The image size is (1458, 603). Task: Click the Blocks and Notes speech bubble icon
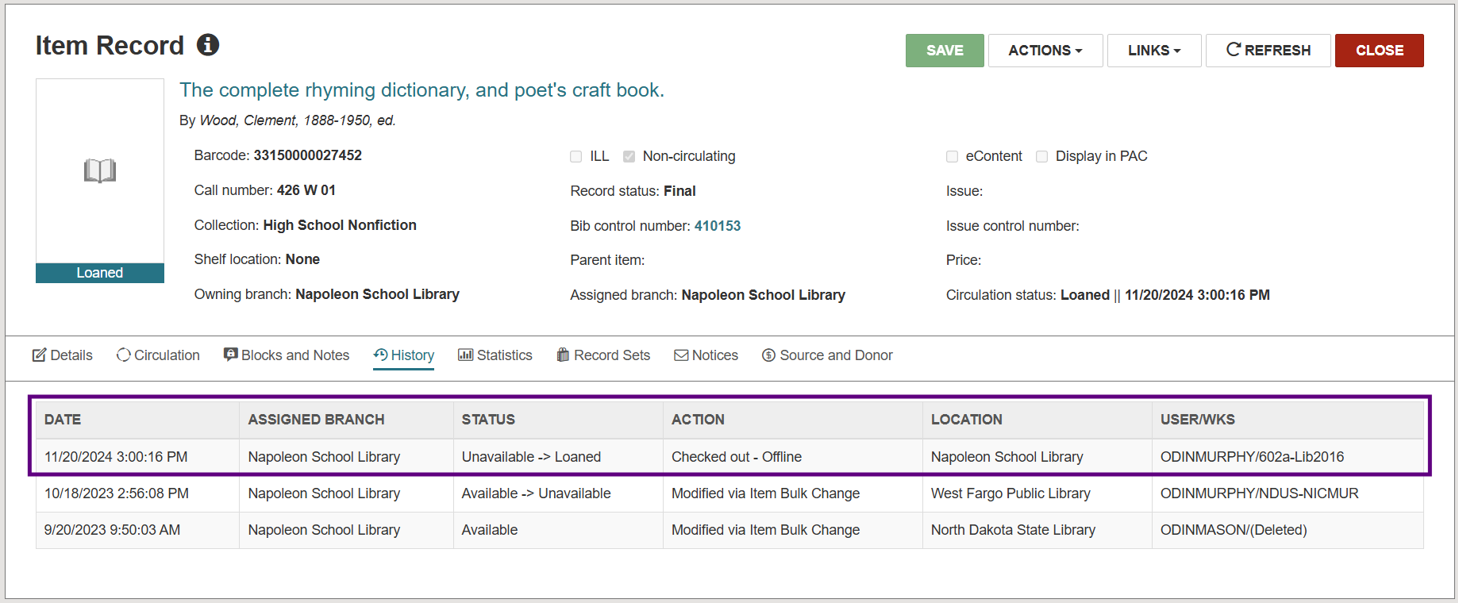[x=230, y=354]
